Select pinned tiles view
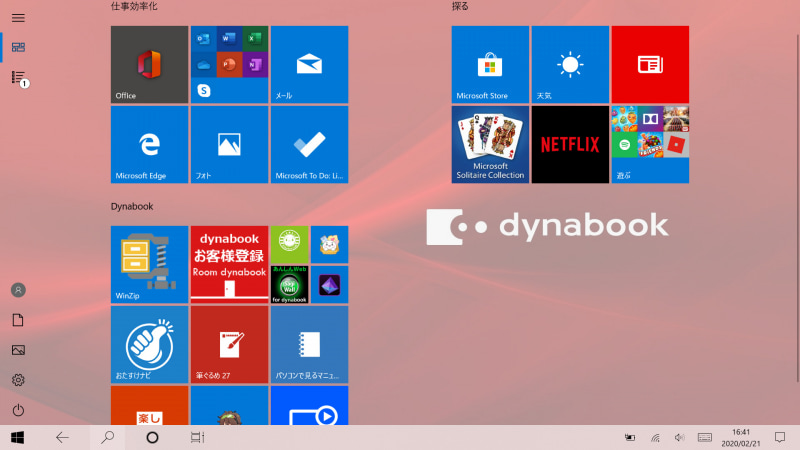800x450 pixels. click(18, 47)
